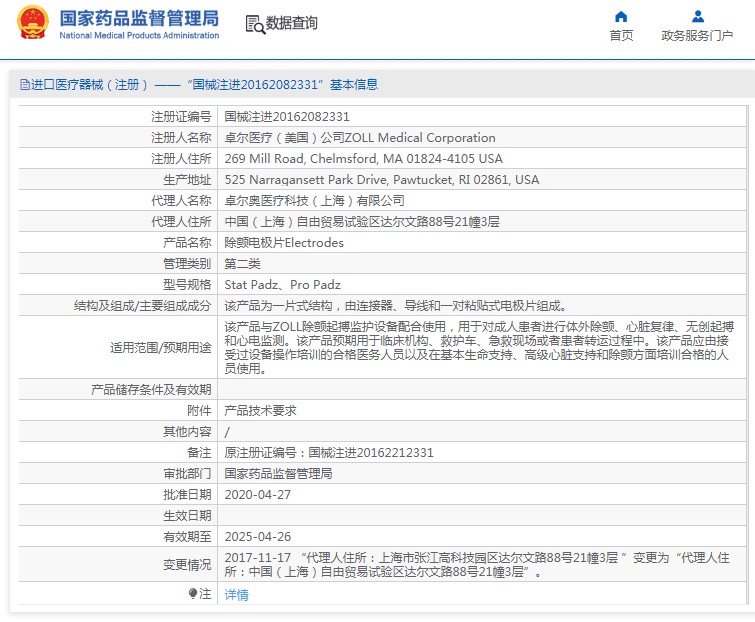Click the 进口医疗器械（注册）基本信息 heading

pos(204,85)
